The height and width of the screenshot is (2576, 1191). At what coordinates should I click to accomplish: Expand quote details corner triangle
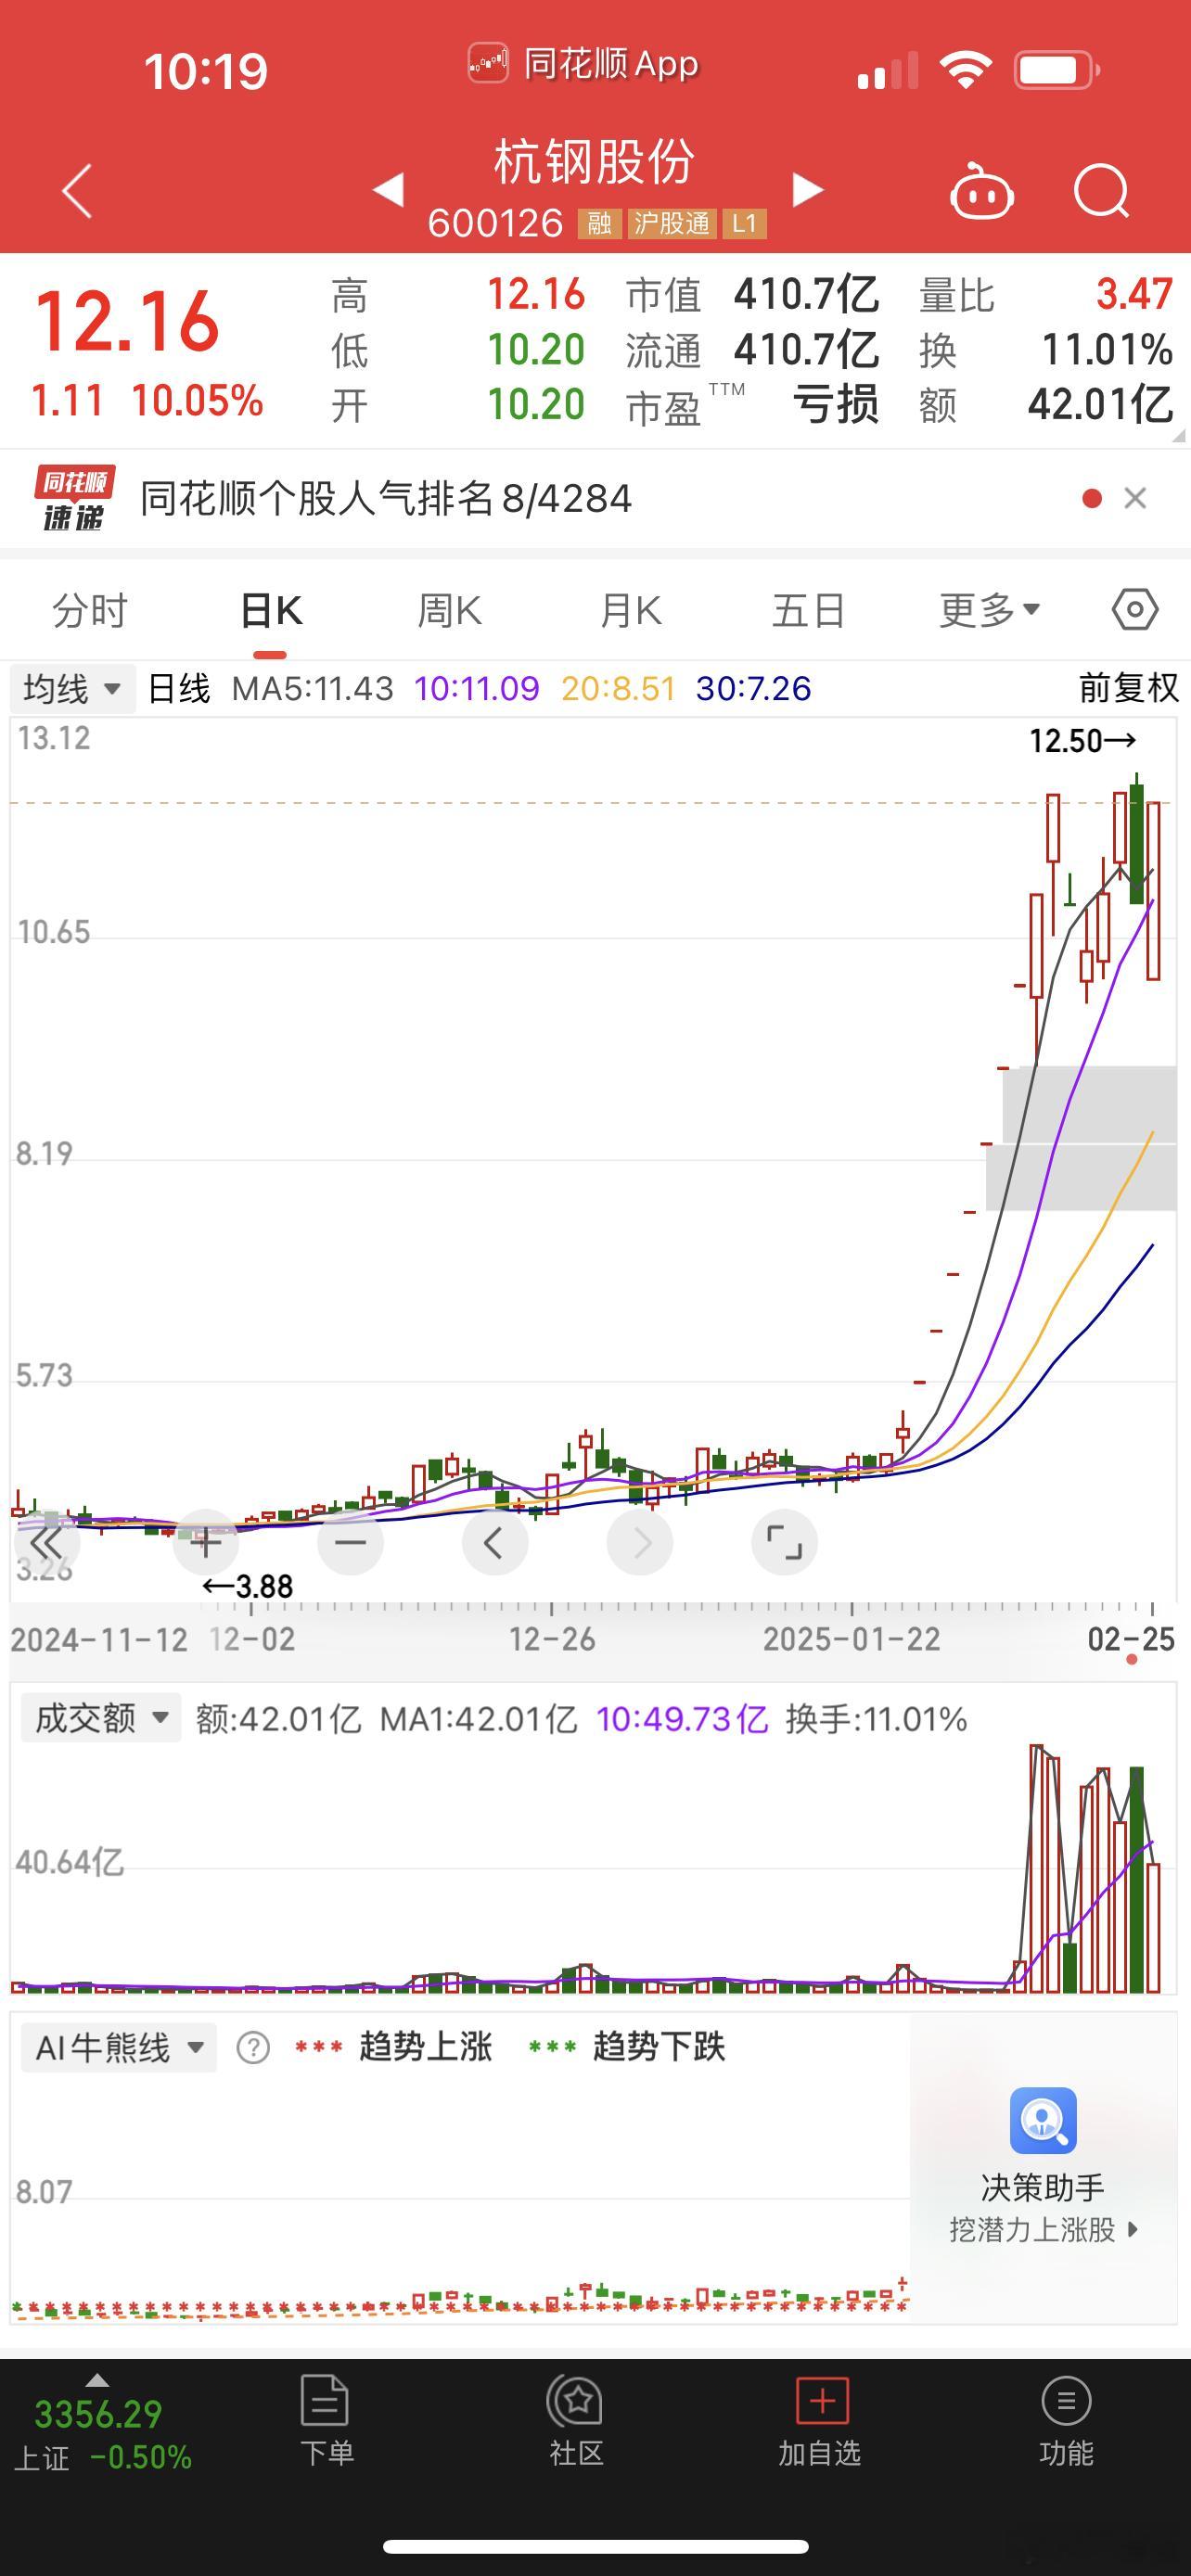pos(1178,435)
